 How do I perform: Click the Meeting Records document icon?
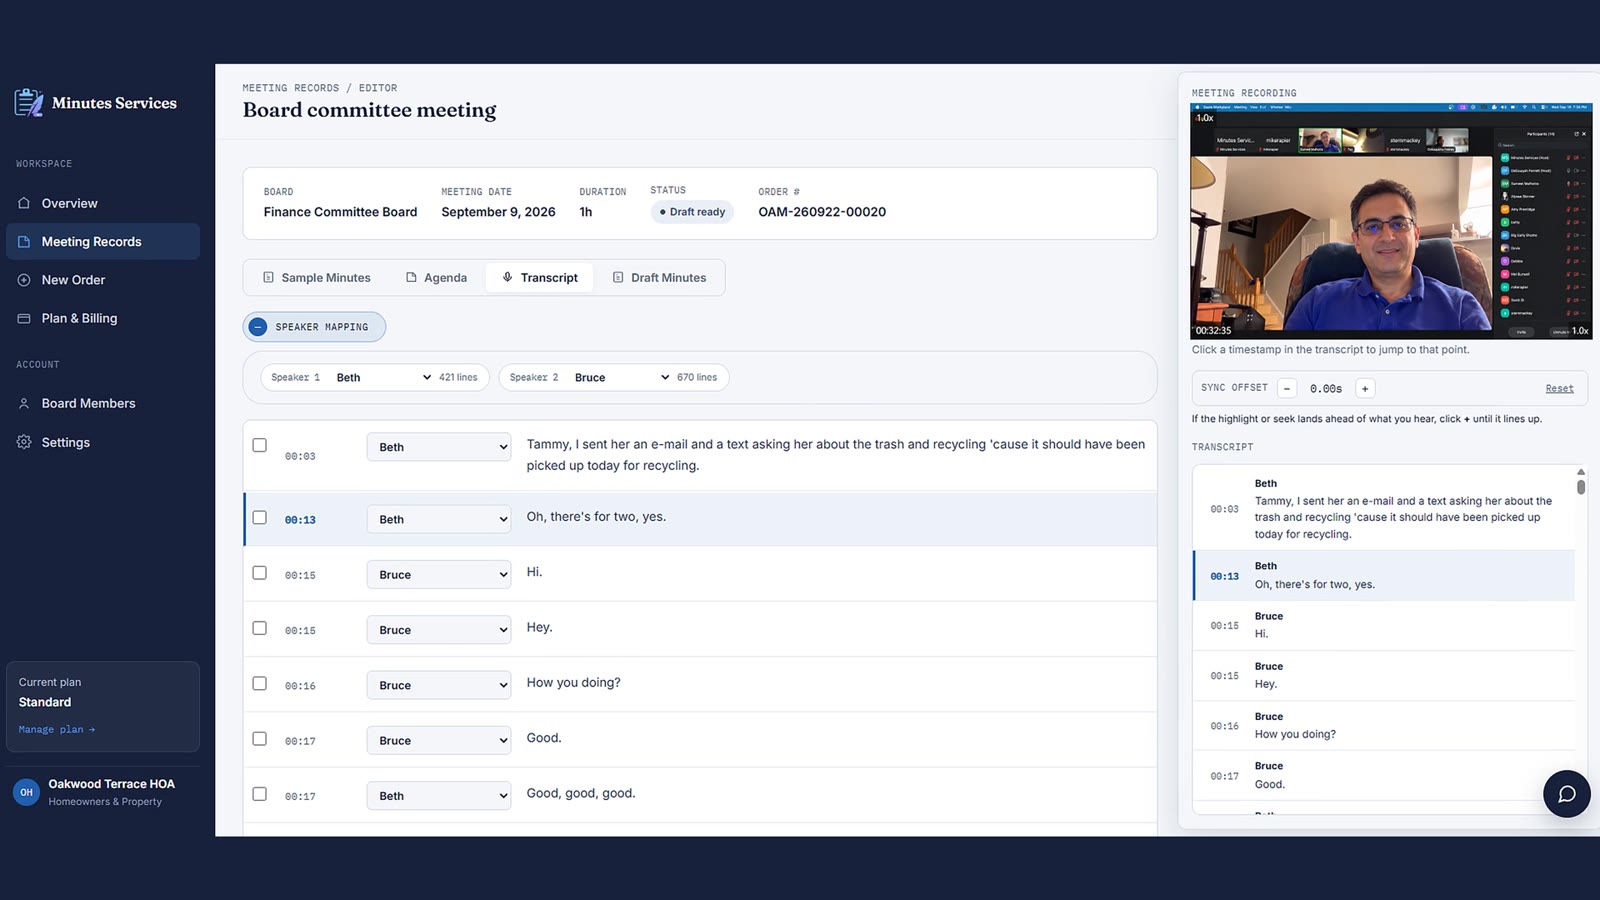pos(24,242)
